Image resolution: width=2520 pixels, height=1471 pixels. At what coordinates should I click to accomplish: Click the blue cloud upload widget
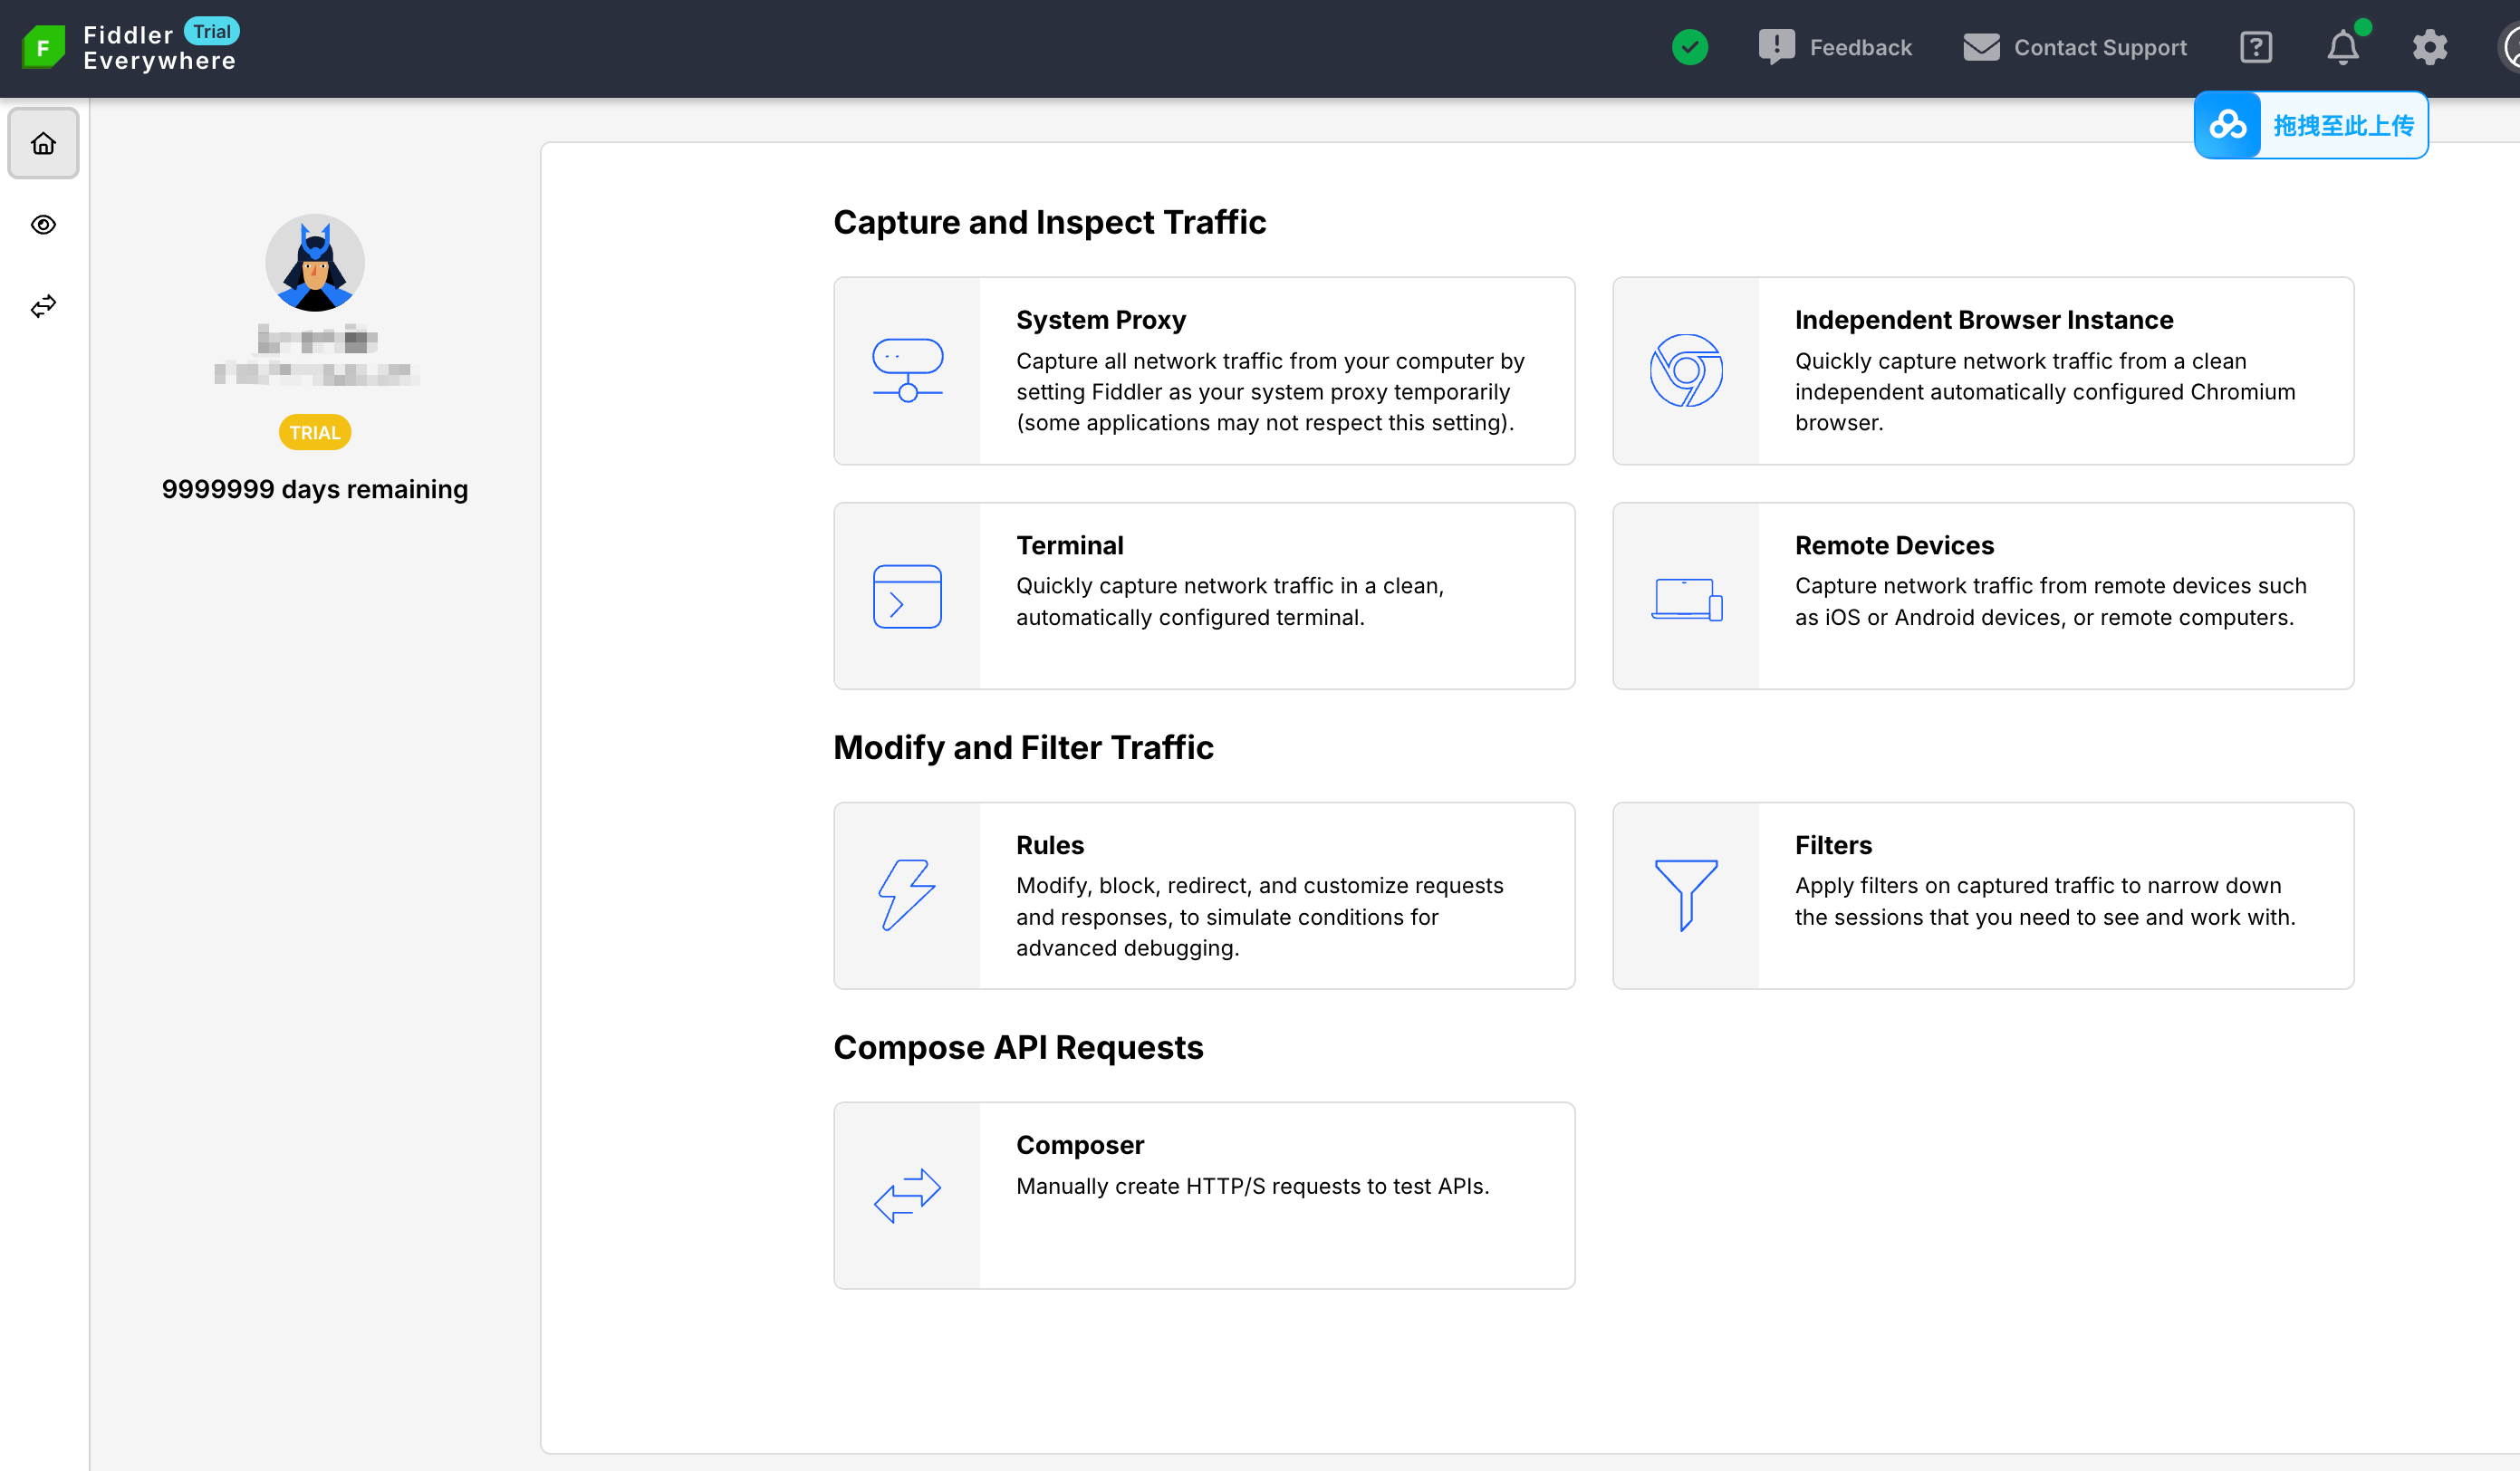click(2310, 126)
